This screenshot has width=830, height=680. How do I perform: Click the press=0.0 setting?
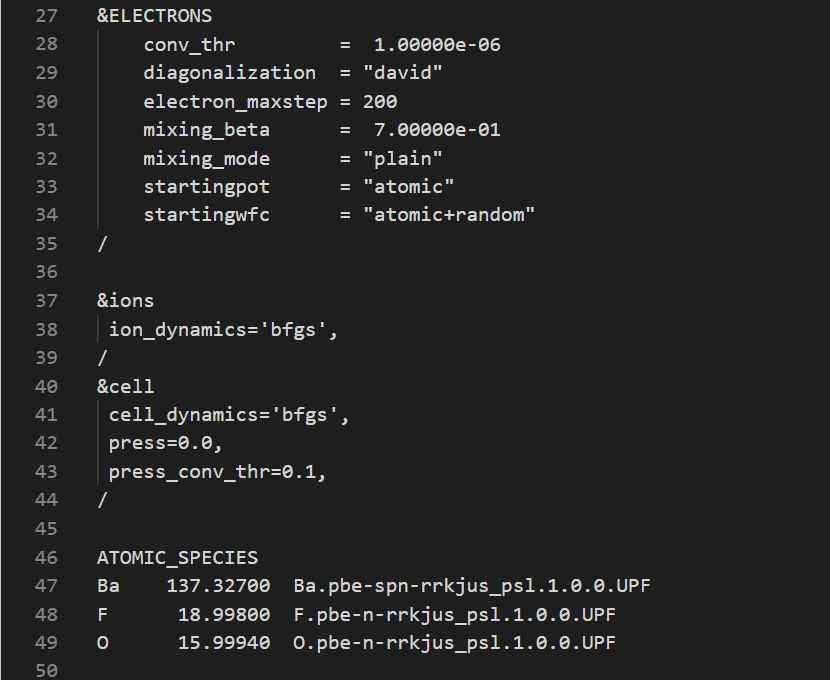(x=160, y=444)
